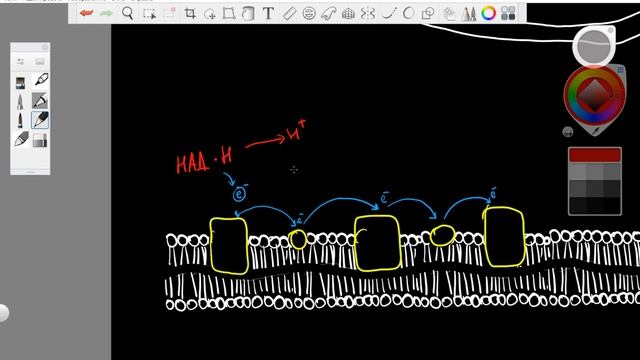Toggle Steady Stroke tool
640x360 pixels.
tap(389, 13)
